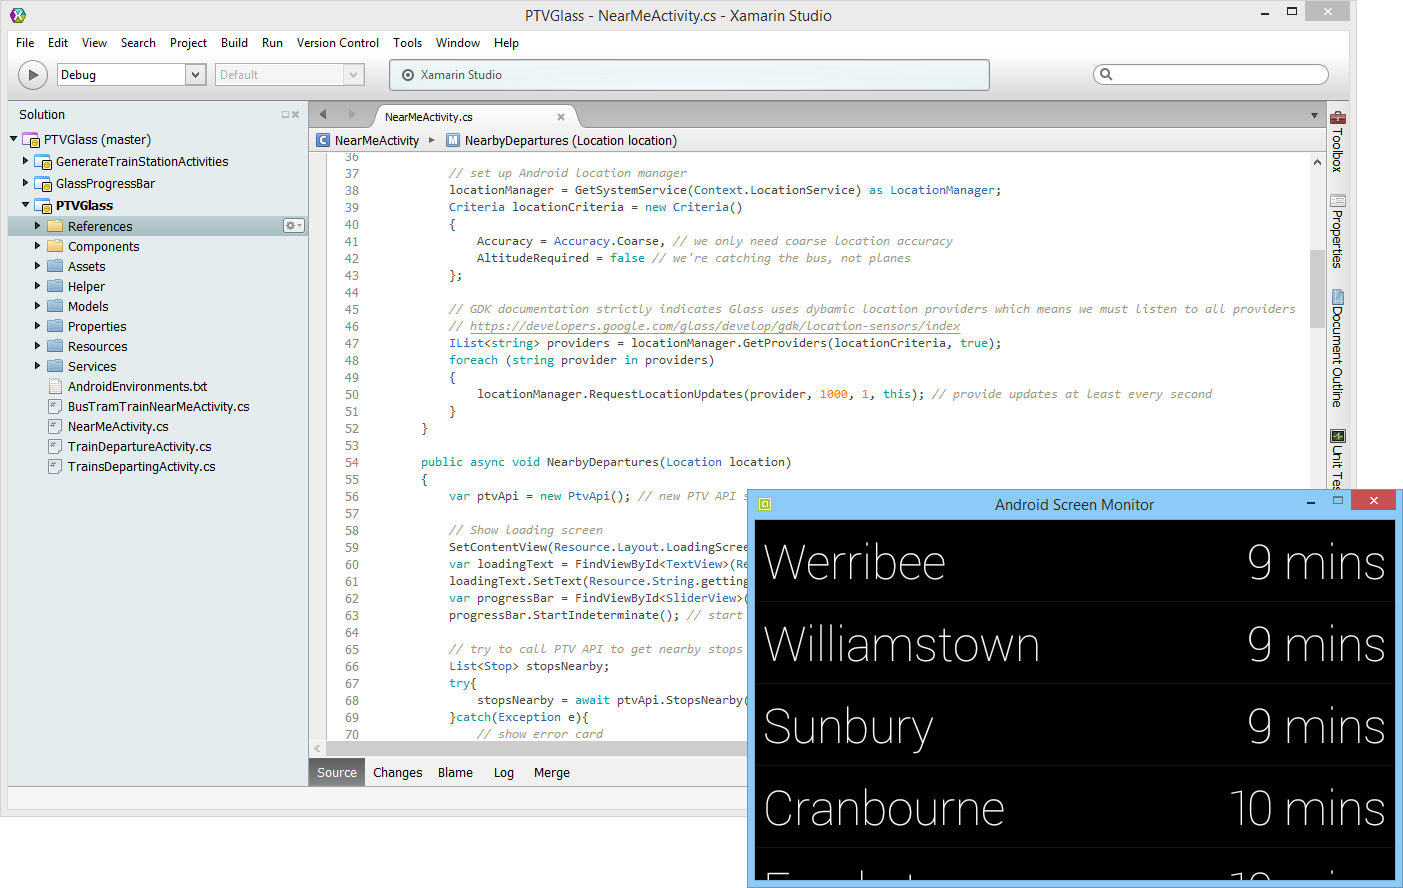Expand the Helper folder

[x=38, y=286]
